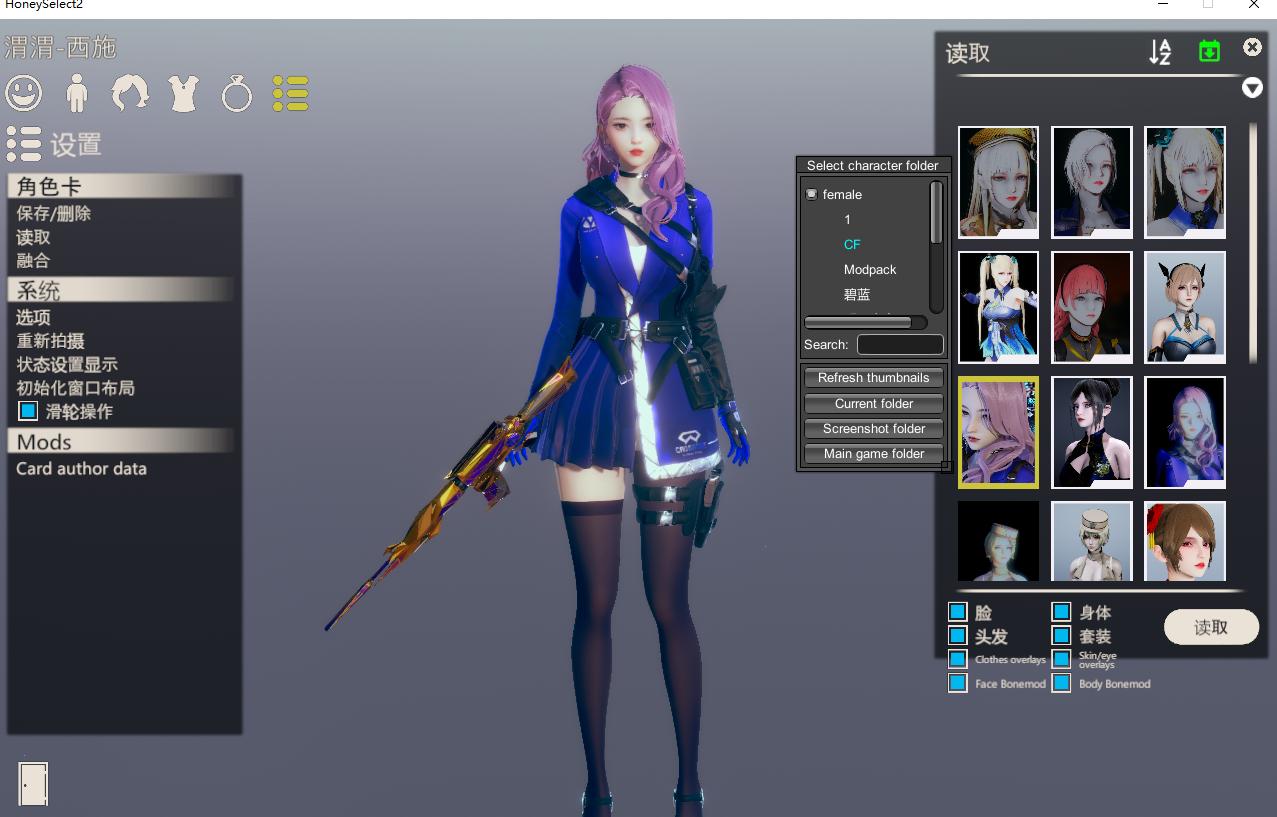Click the rounded 读取 button beside checkboxes

coord(1211,627)
